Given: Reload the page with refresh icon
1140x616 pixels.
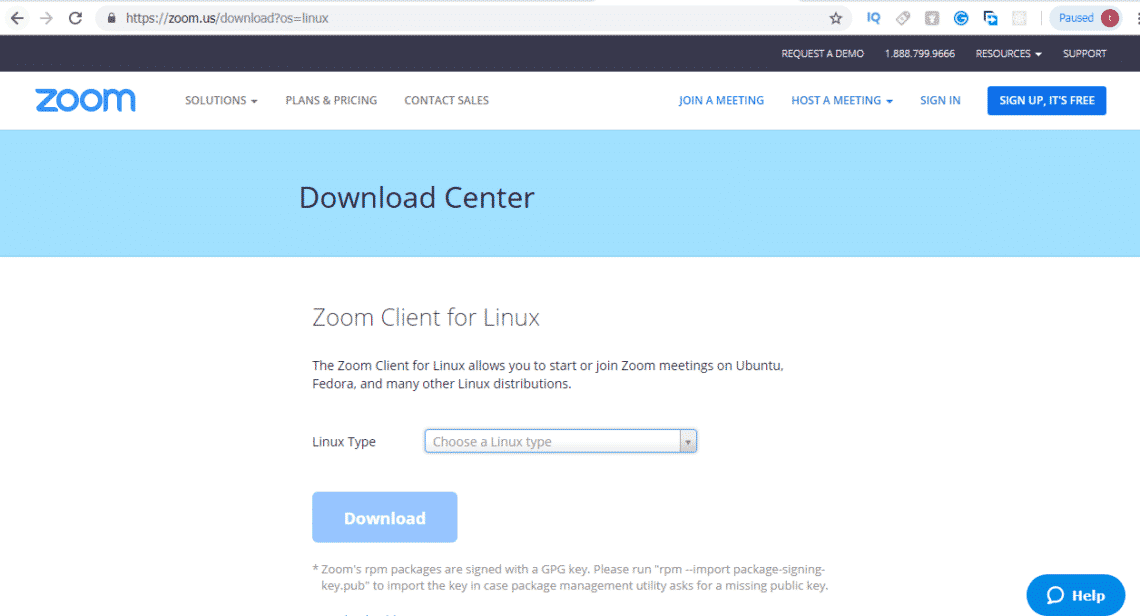Looking at the screenshot, I should pos(76,18).
